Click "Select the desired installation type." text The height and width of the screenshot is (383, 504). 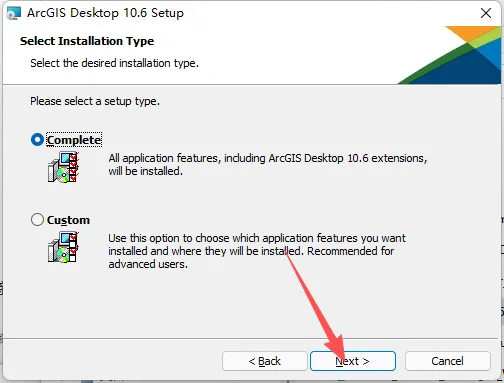click(114, 63)
